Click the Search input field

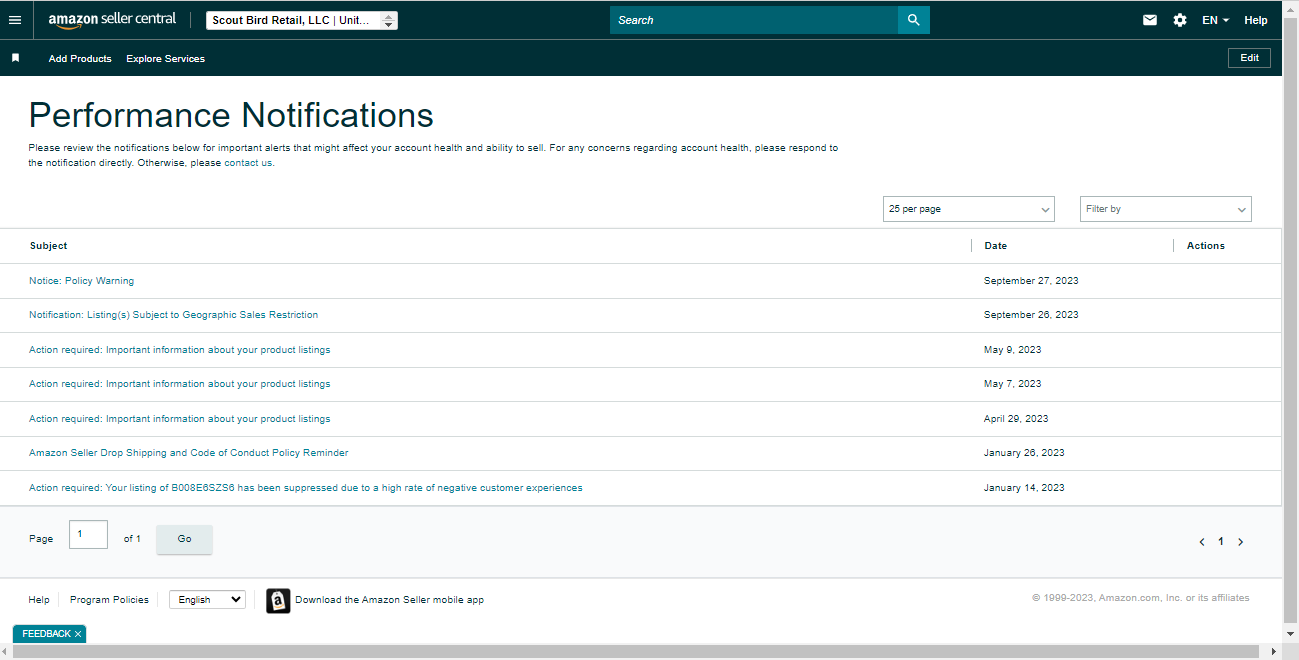point(754,20)
